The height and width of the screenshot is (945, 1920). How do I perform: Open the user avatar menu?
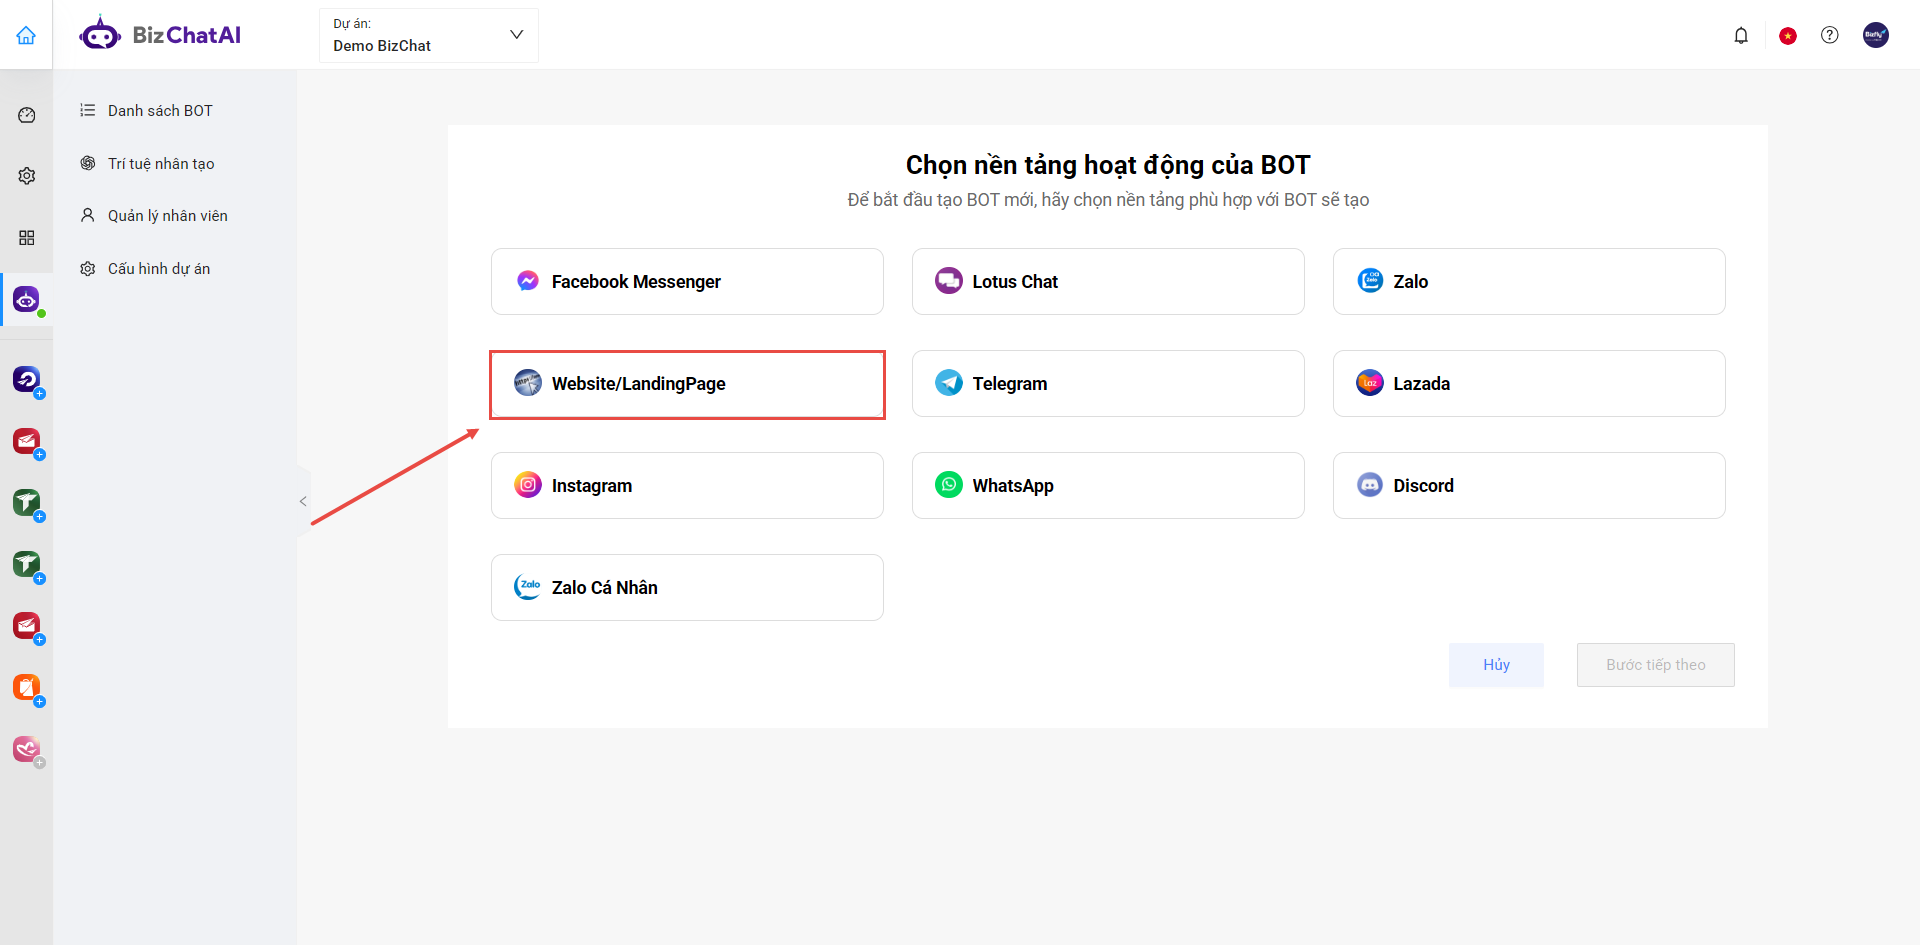[1876, 35]
